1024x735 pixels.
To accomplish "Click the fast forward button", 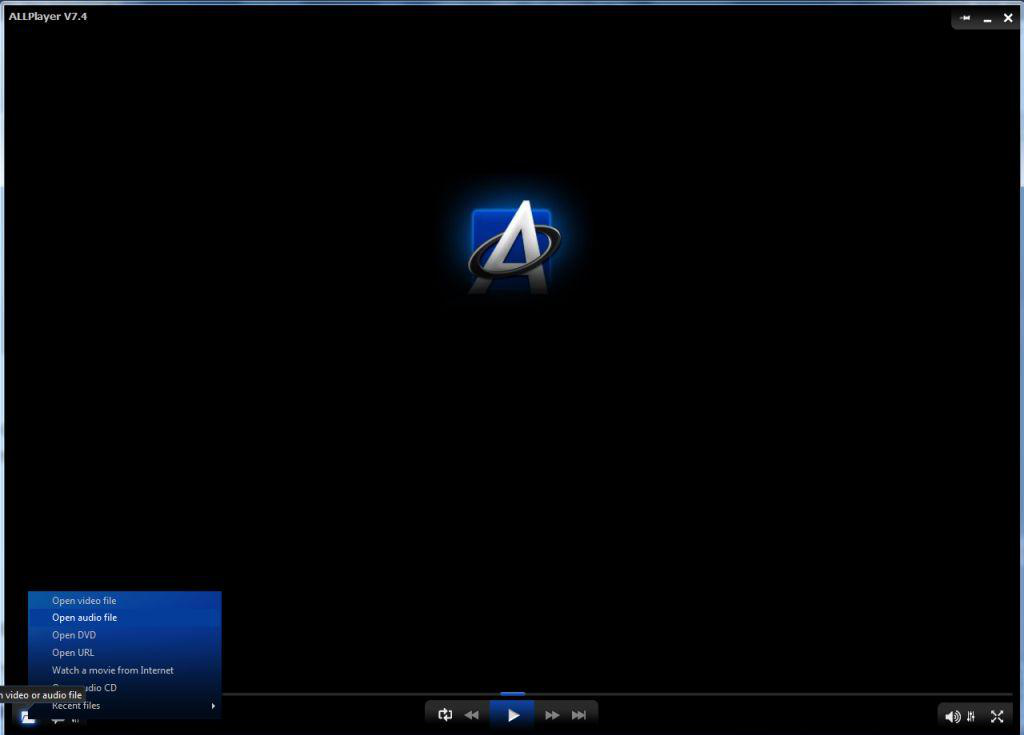I will click(x=552, y=715).
